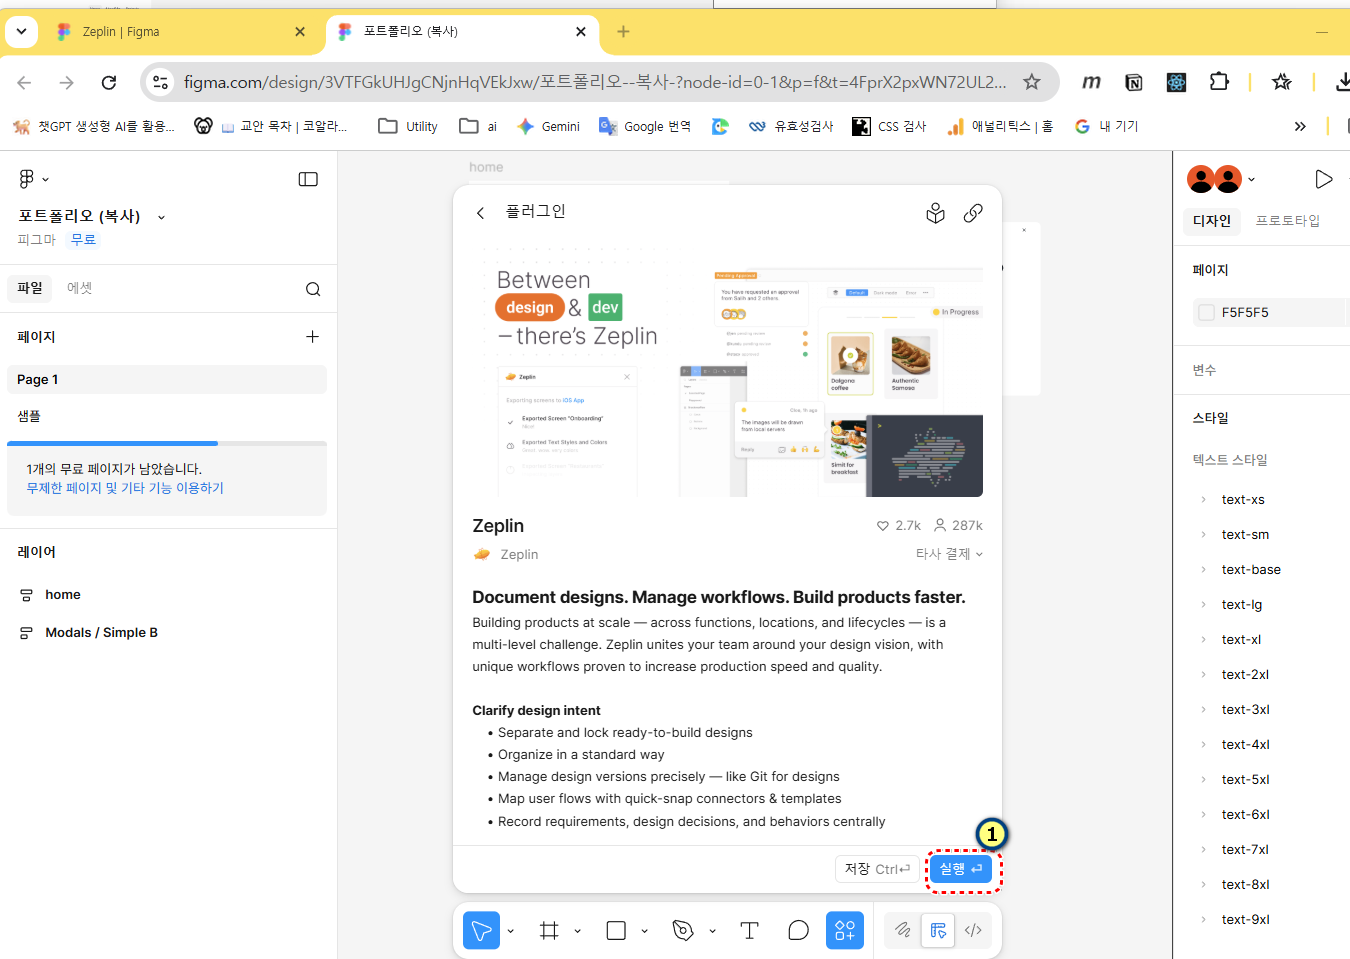Toggle the sidebar panel layout icon
Viewport: 1350px width, 959px height.
(x=308, y=179)
